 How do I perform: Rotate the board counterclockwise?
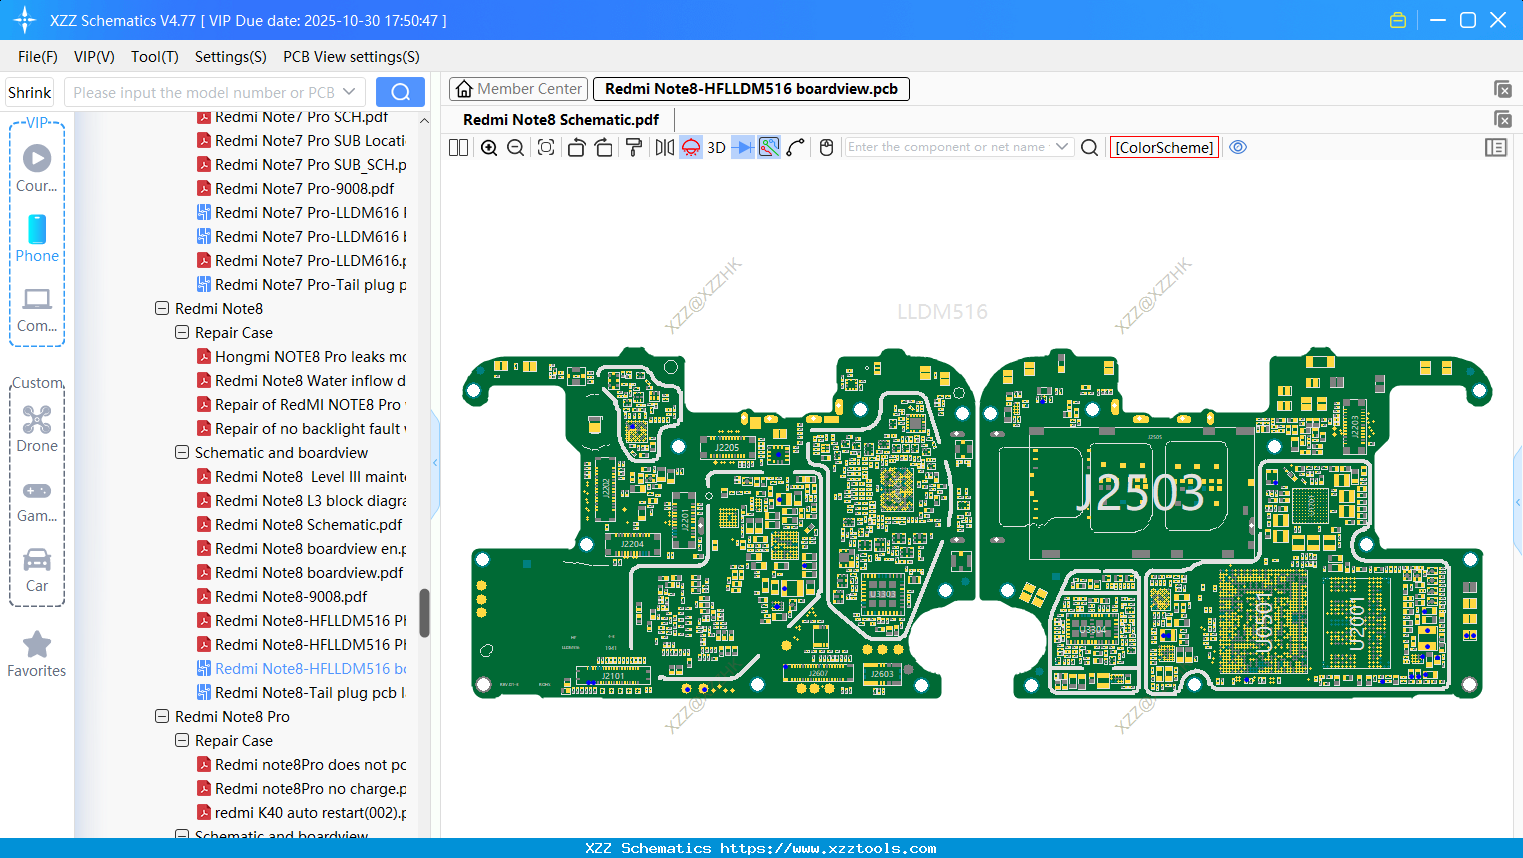coord(576,147)
